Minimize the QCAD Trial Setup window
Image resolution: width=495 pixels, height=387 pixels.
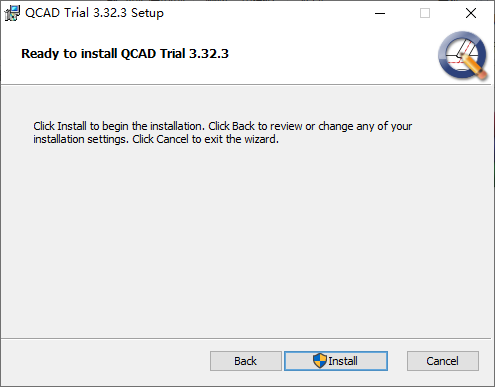pos(380,13)
